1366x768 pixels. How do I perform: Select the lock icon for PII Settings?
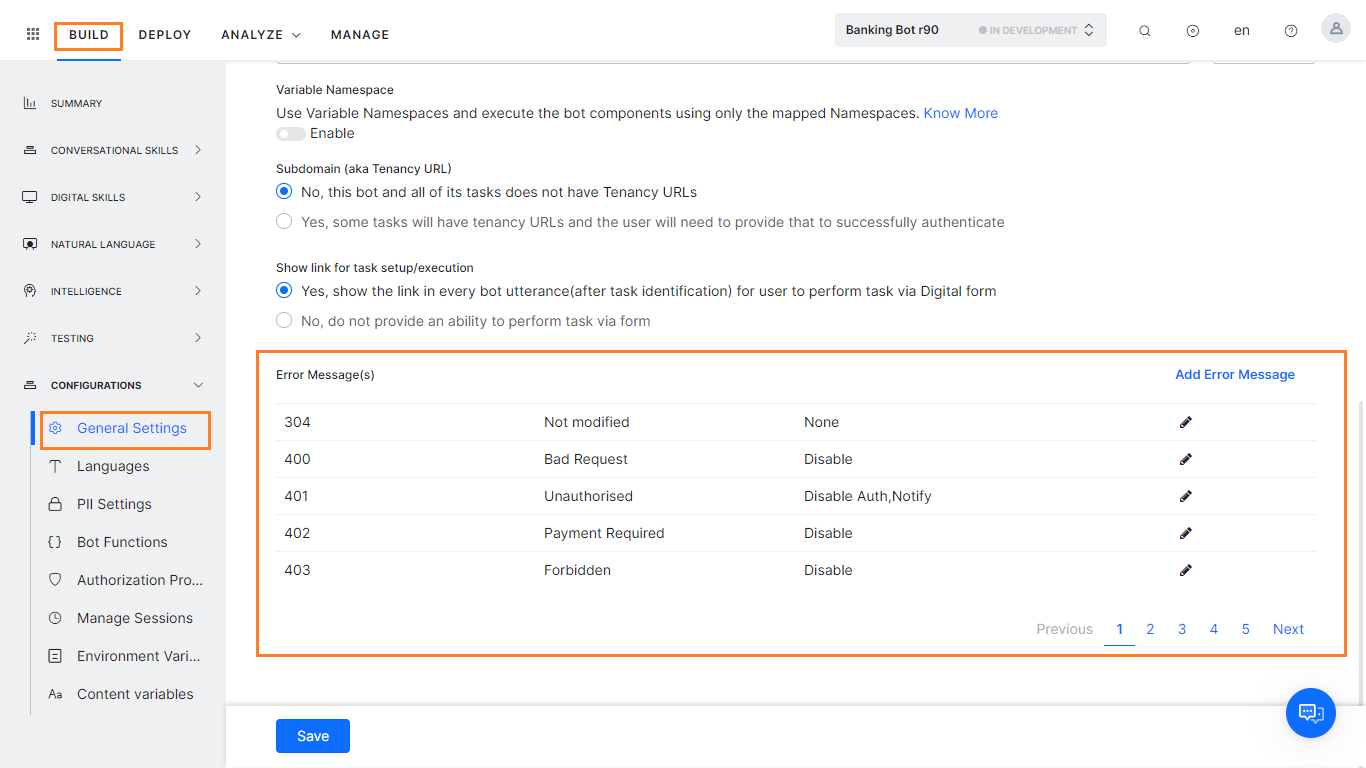pos(57,503)
